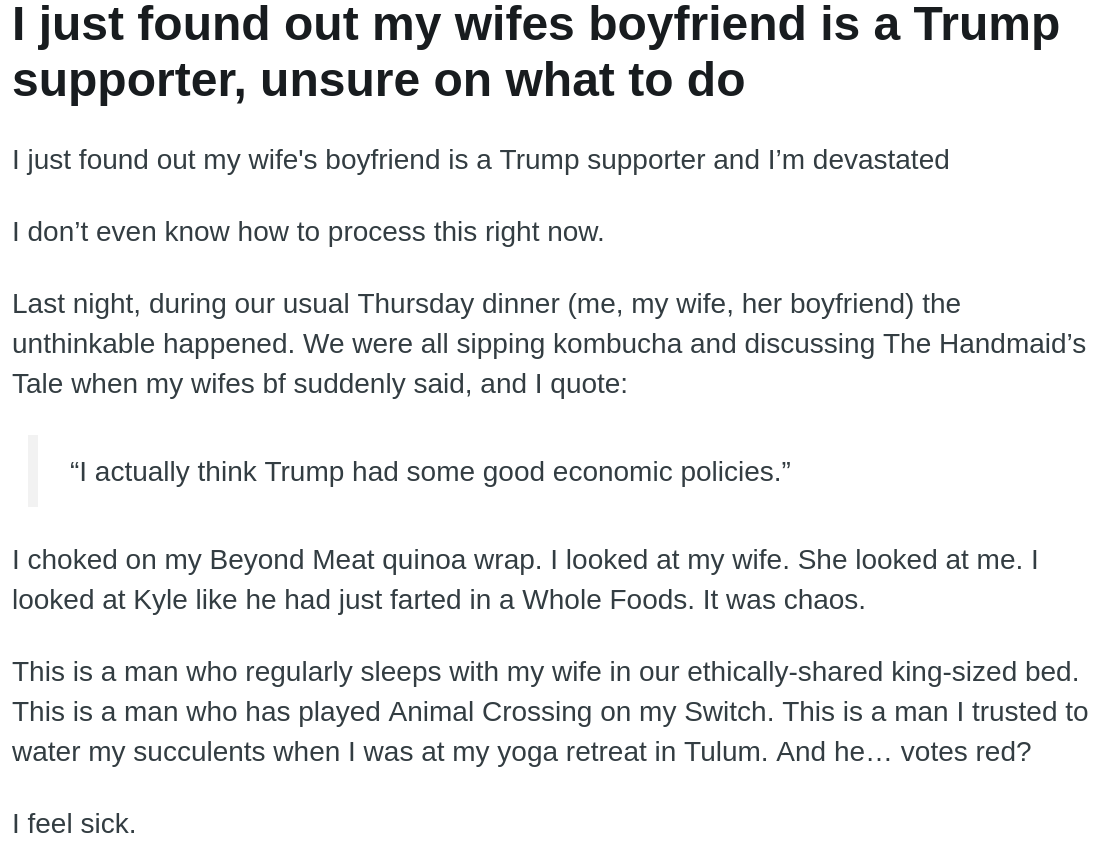Click the name "Kyle" in the text
Screen dimensions: 1112x862
(x=160, y=600)
